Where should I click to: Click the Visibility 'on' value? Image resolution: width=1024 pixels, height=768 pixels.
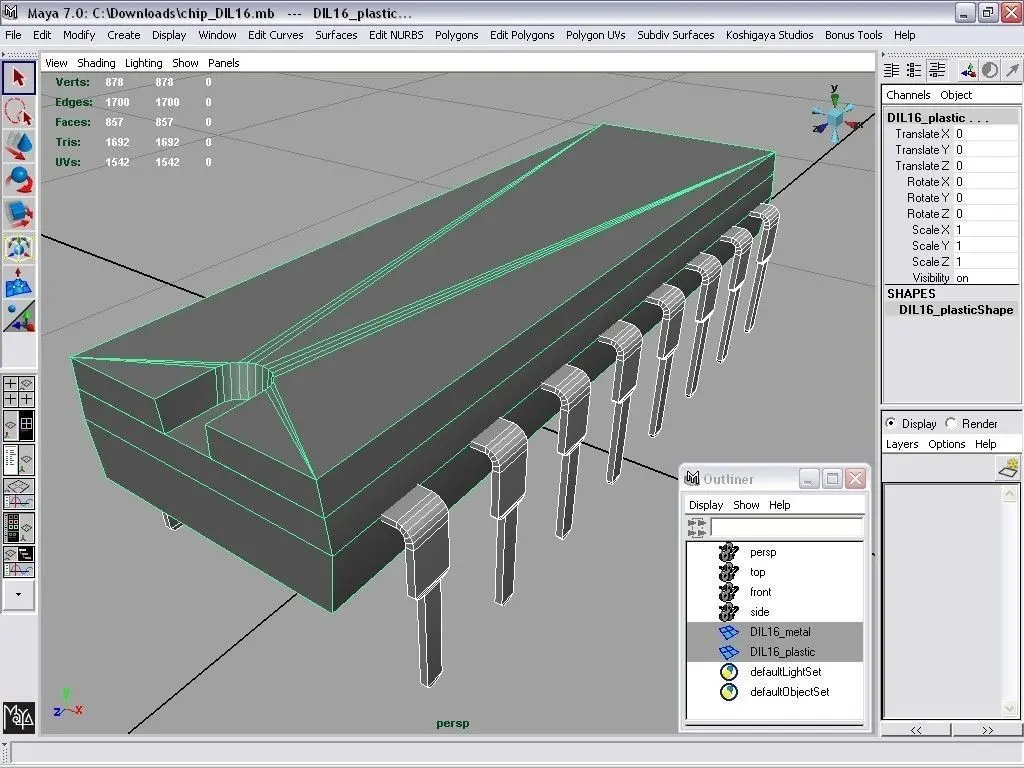click(986, 278)
